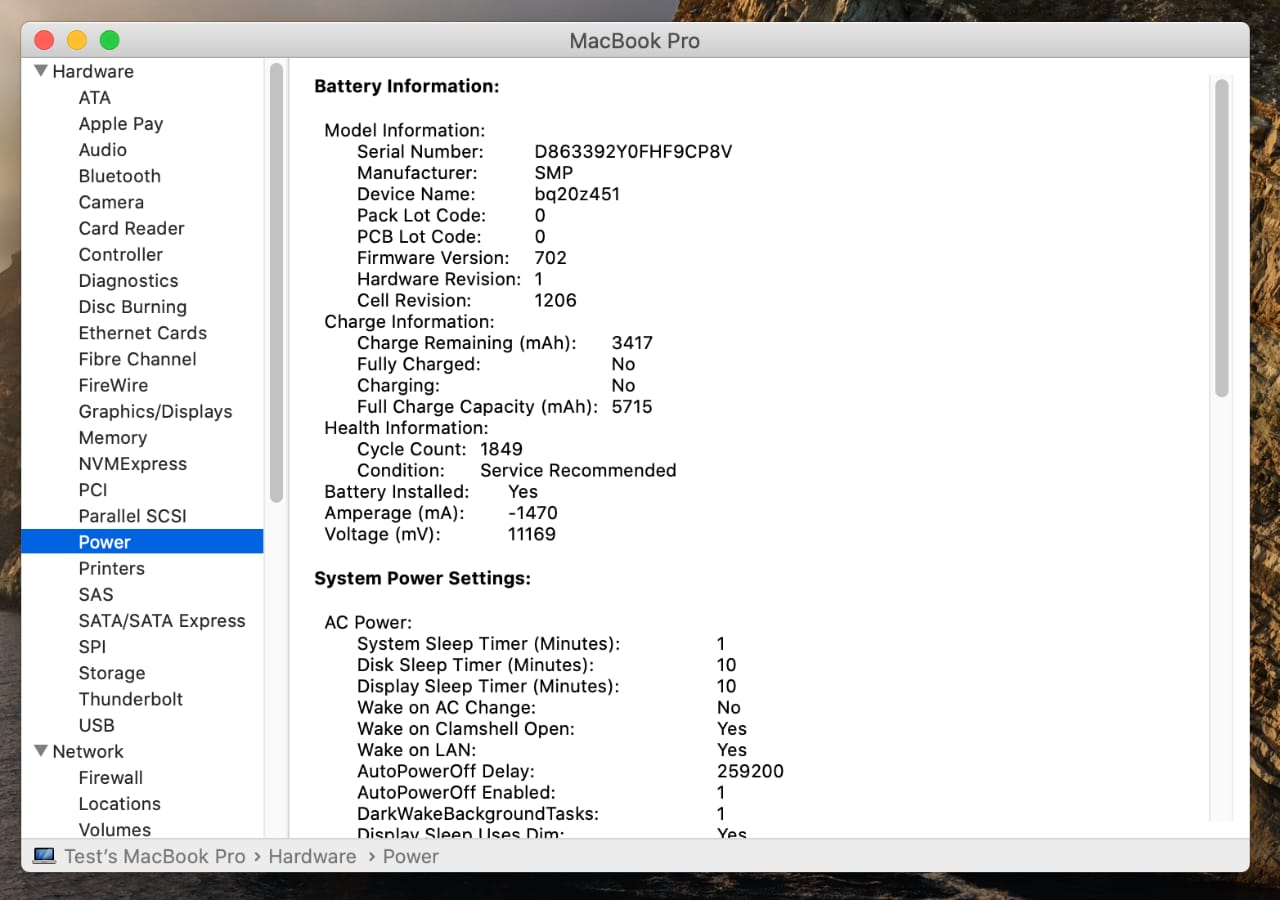Viewport: 1280px width, 900px height.
Task: Select Thunderbolt in the sidebar
Action: tap(130, 699)
